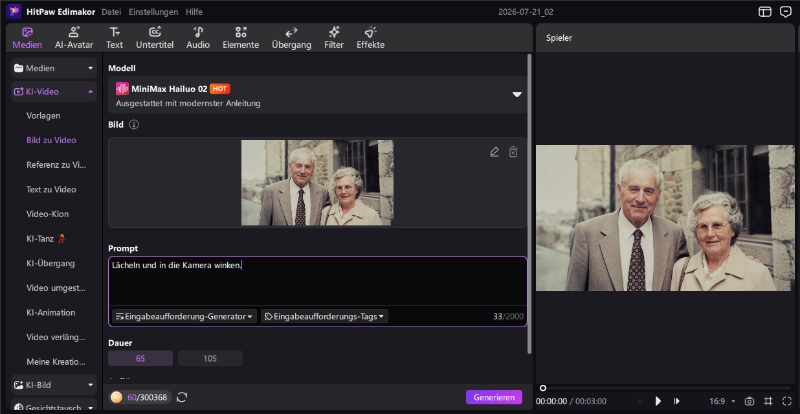This screenshot has height=414, width=800.
Task: Expand the MiniMax Hailuo 02 model dropdown
Action: pos(517,94)
